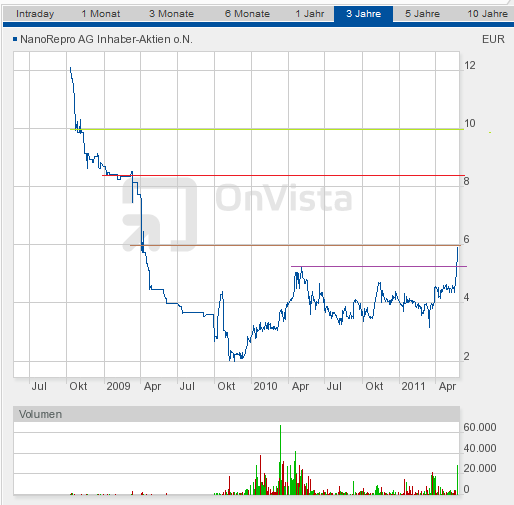Image resolution: width=514 pixels, height=505 pixels.
Task: Click the purple horizontal line near 5
Action: point(379,266)
